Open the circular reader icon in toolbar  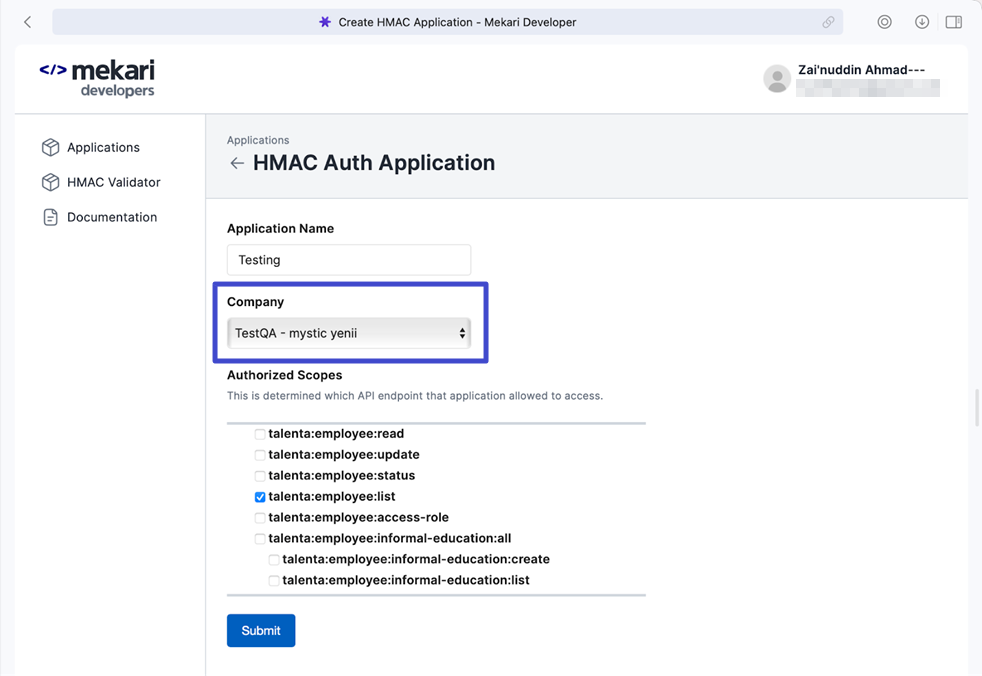pyautogui.click(x=884, y=22)
